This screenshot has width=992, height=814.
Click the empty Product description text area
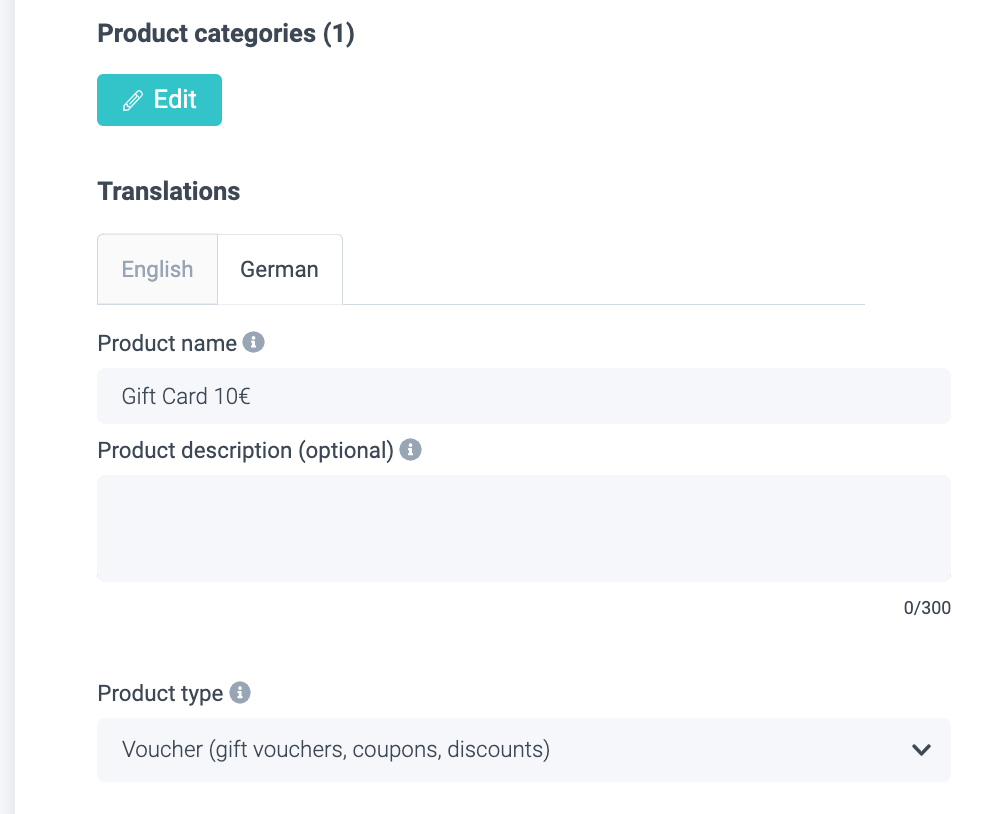point(523,527)
